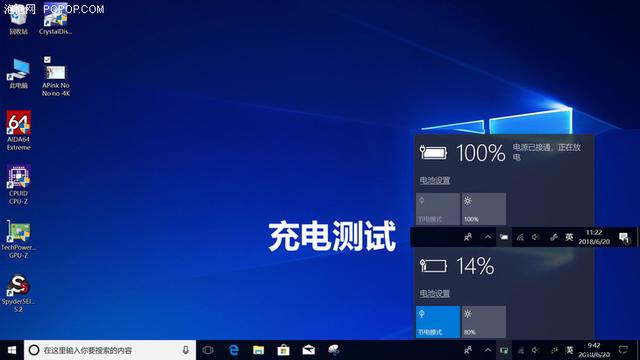Open the Mail app on the taskbar

(308, 350)
